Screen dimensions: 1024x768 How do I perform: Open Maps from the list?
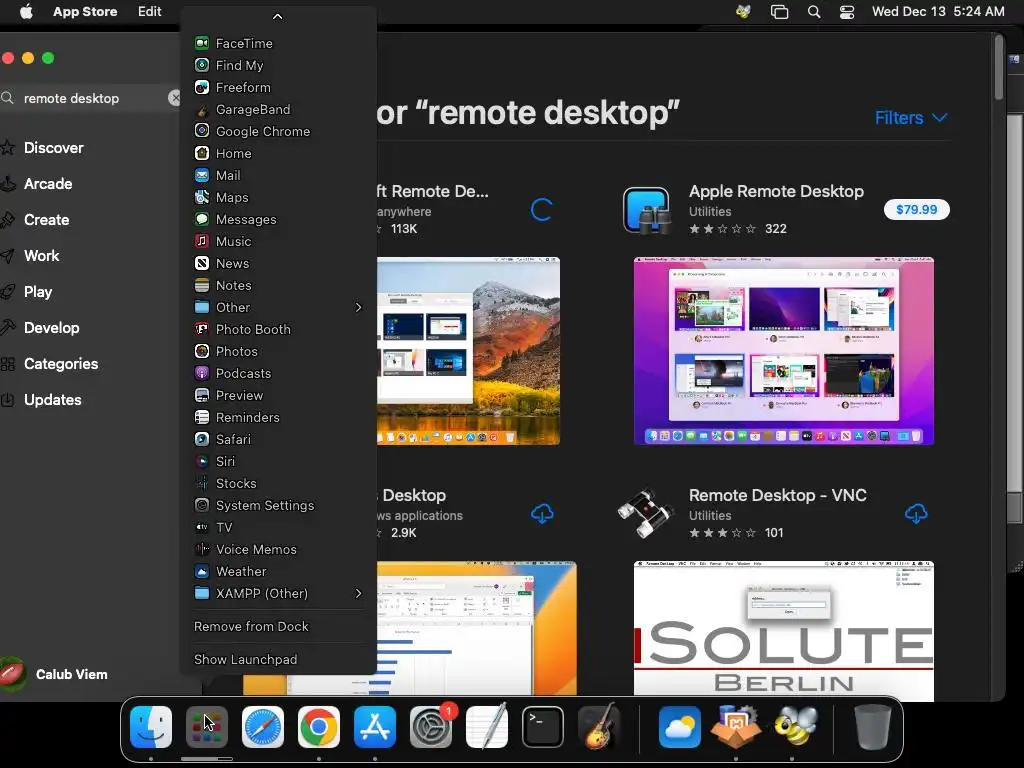278,197
